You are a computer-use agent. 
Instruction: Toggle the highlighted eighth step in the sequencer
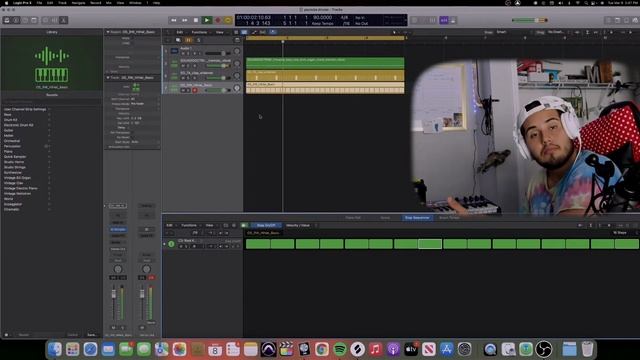click(430, 244)
